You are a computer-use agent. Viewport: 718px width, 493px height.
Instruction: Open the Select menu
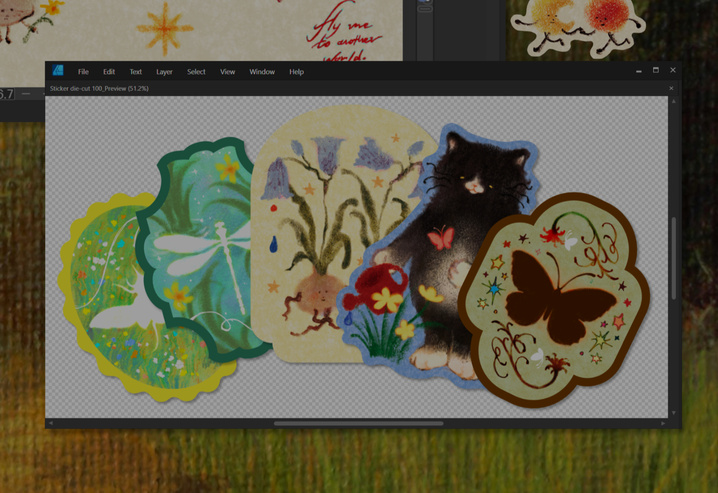point(196,72)
